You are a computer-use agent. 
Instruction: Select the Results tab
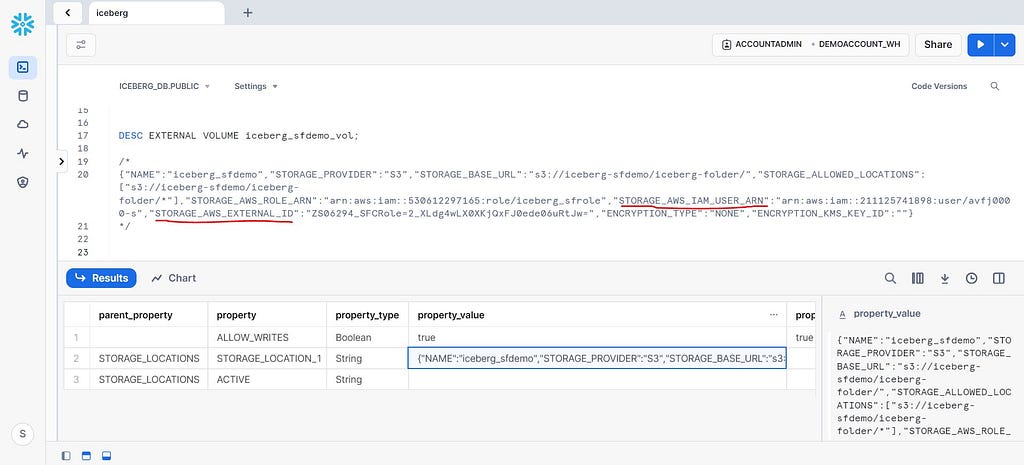click(x=101, y=278)
